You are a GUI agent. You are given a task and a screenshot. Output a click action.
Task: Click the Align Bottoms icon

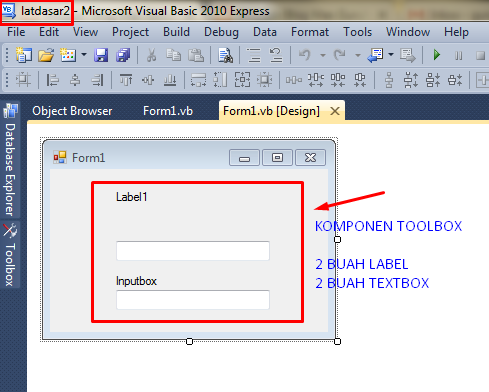tap(170, 80)
